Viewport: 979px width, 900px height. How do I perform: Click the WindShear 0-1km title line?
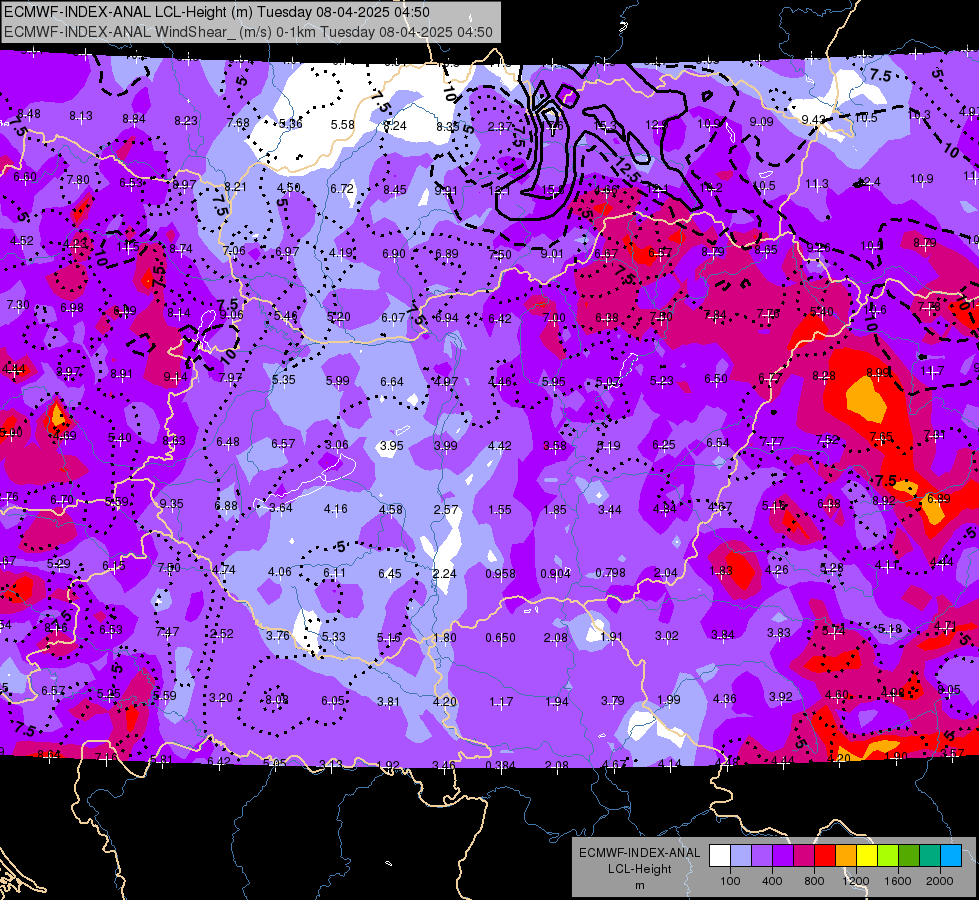pyautogui.click(x=248, y=32)
